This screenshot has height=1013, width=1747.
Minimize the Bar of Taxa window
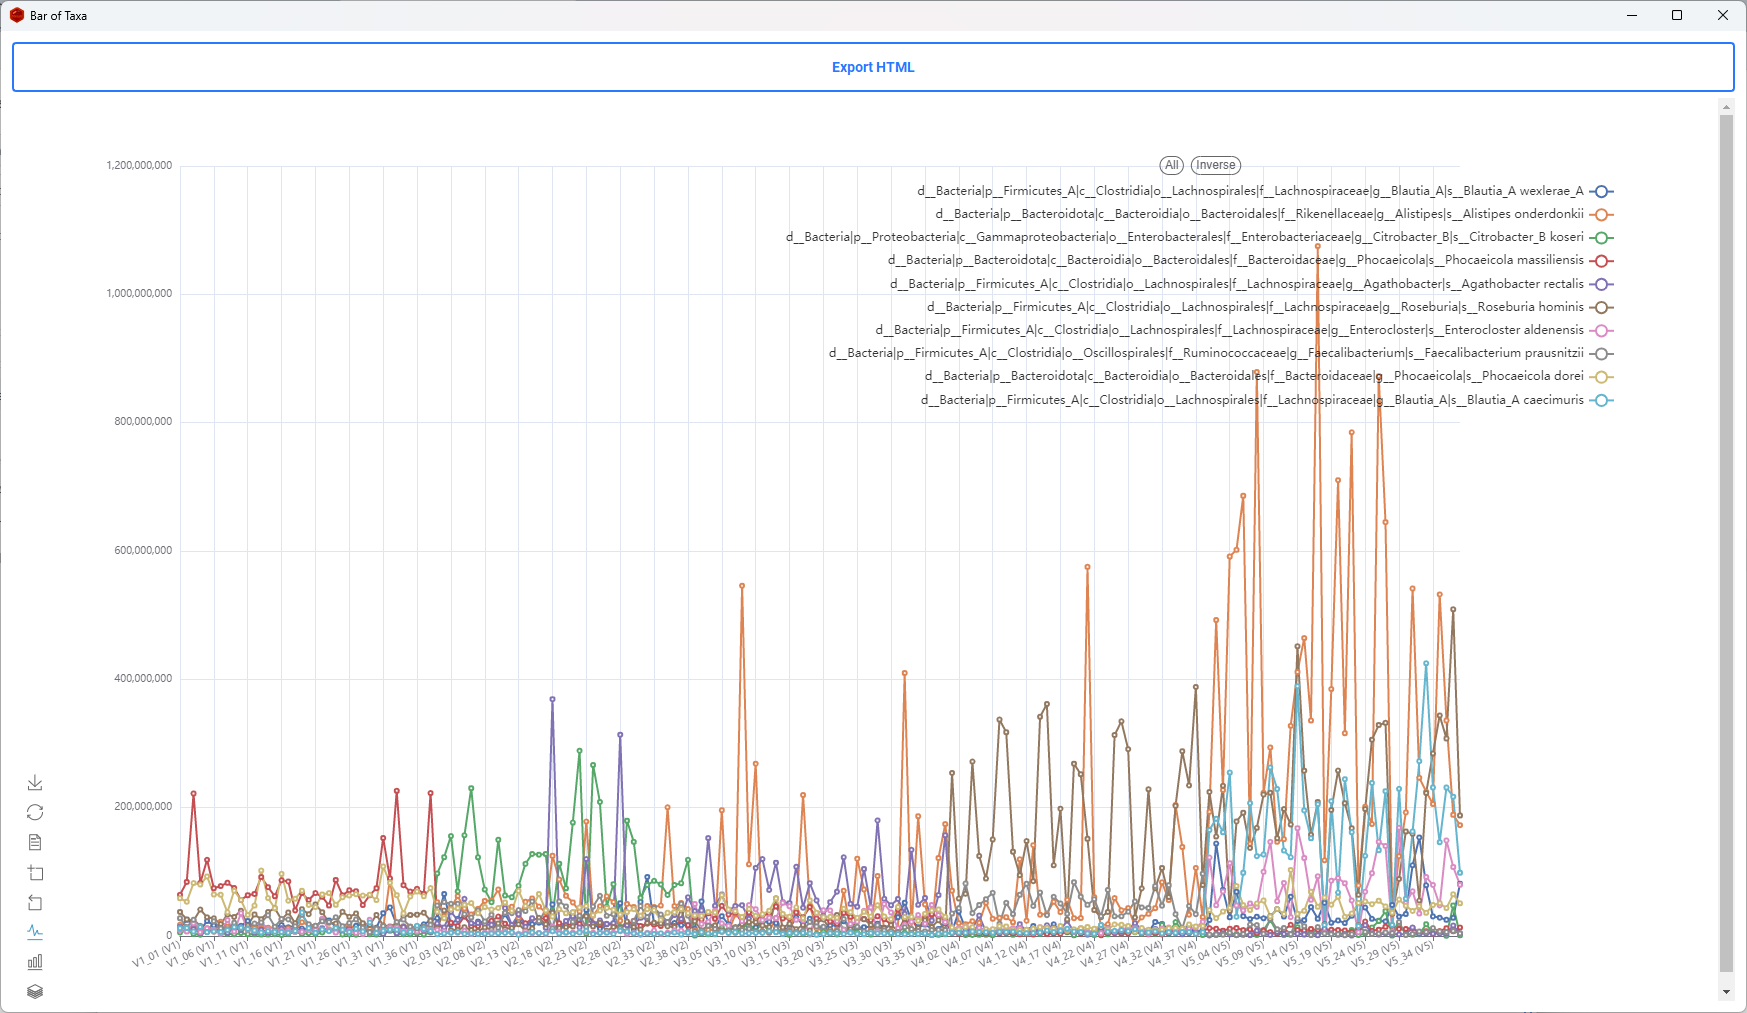tap(1632, 15)
